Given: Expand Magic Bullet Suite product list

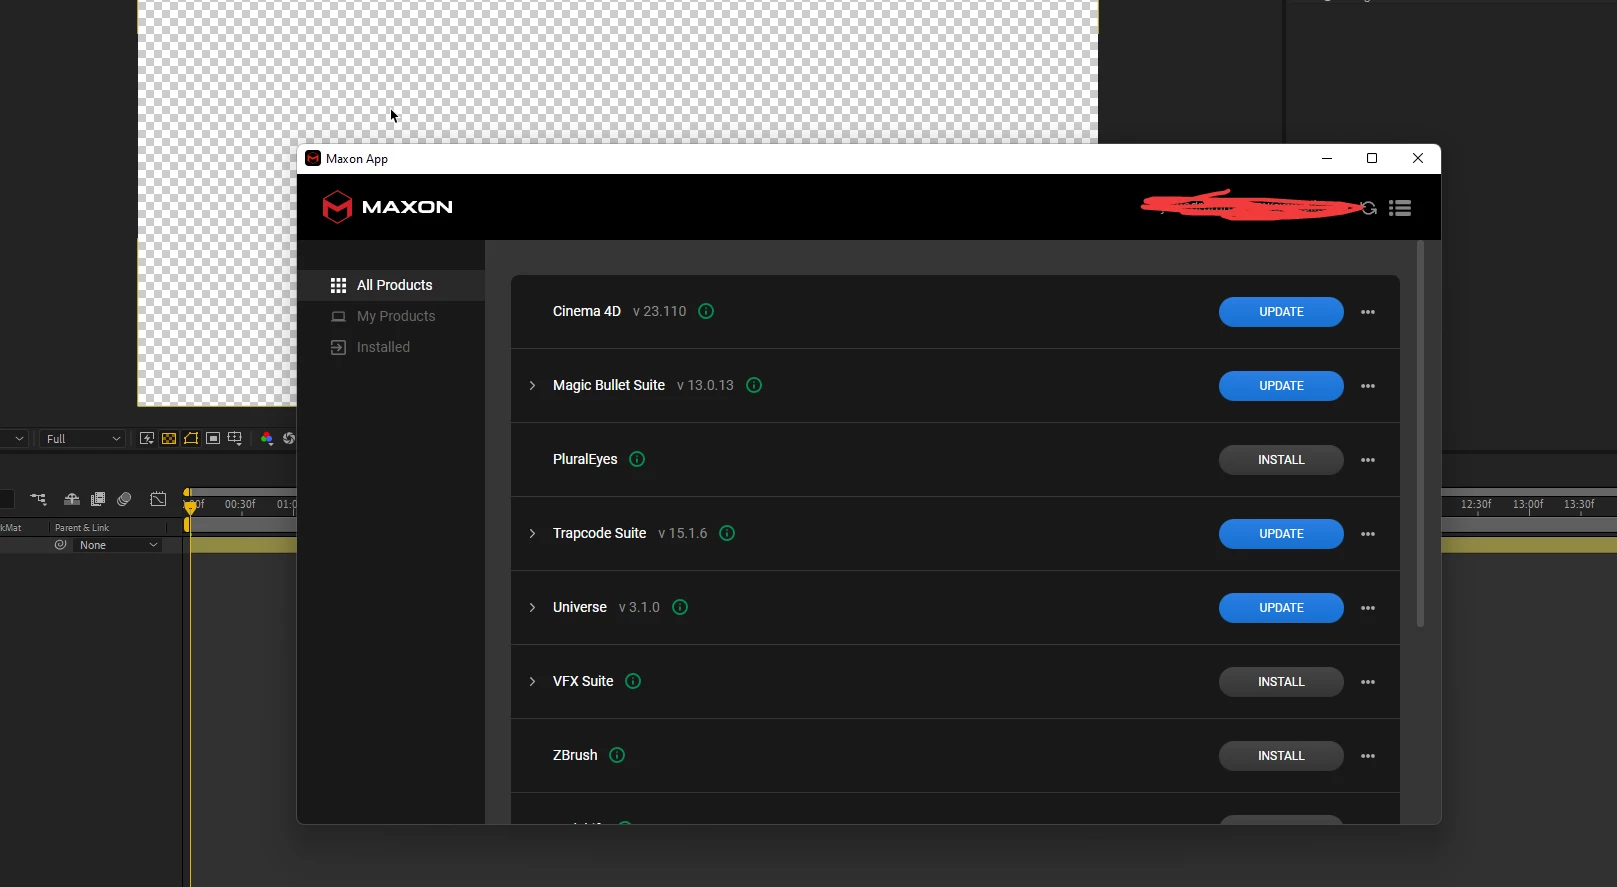Looking at the screenshot, I should 532,385.
